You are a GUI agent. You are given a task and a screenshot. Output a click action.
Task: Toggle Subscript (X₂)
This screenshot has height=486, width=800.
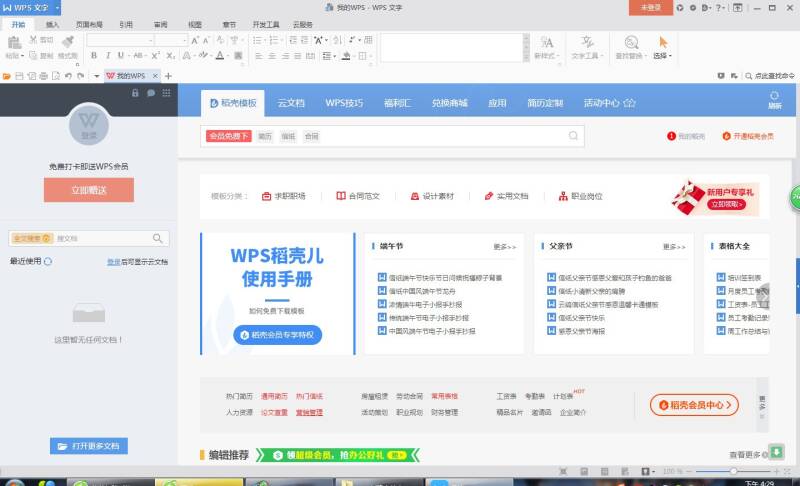(x=171, y=55)
